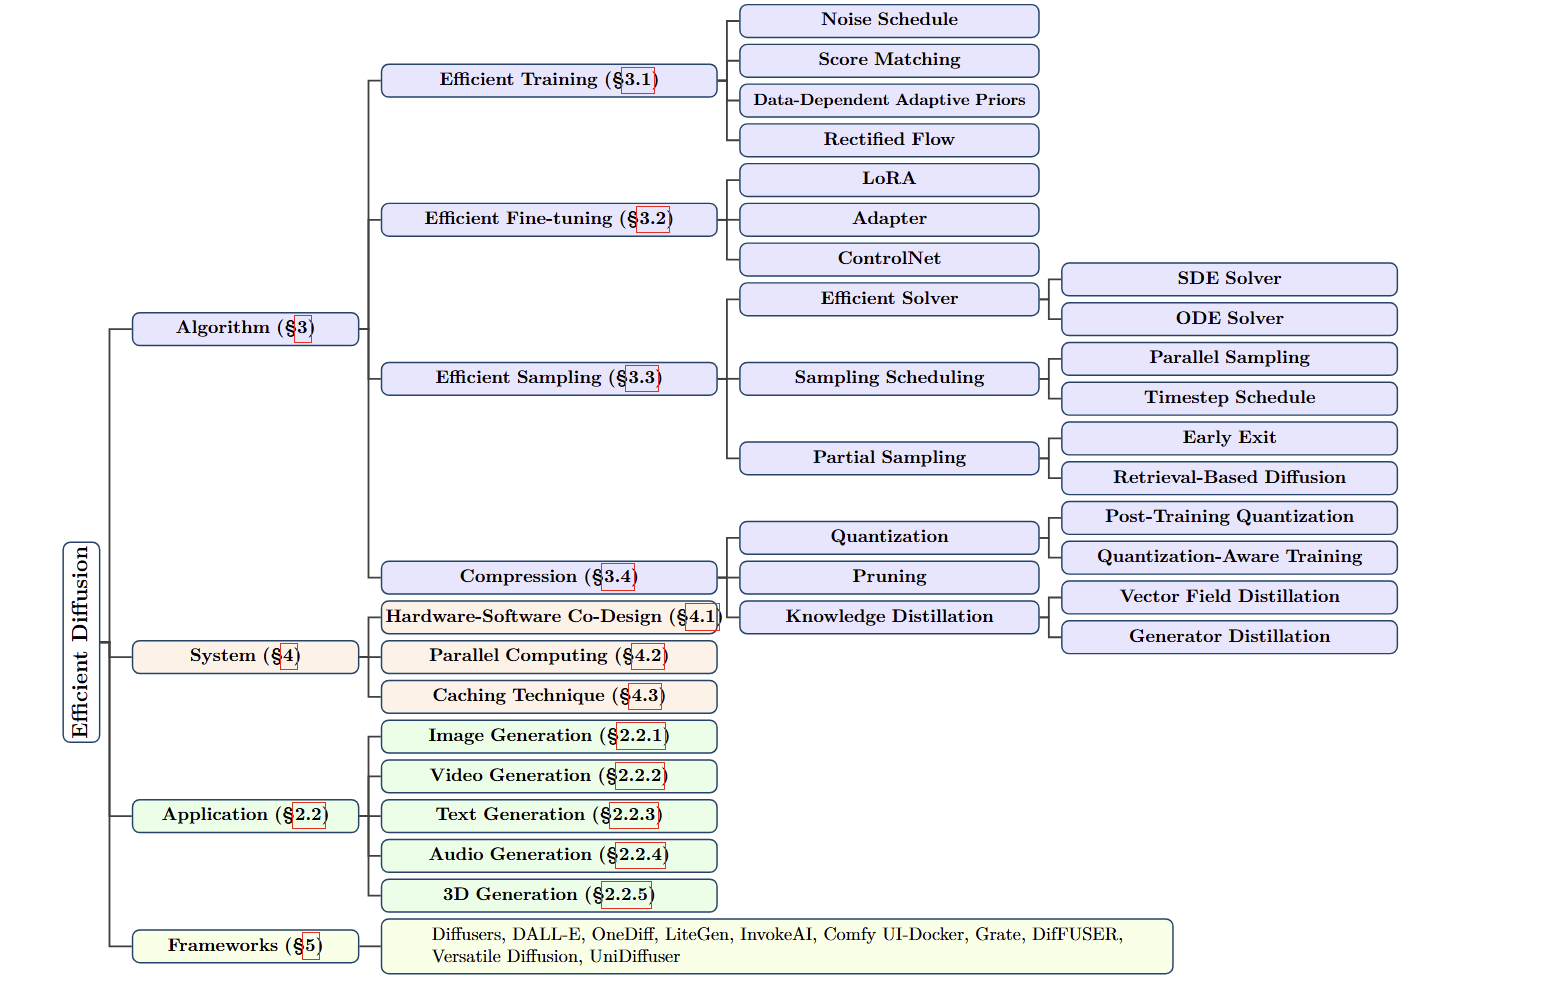Image resolution: width=1561 pixels, height=981 pixels.
Task: Click the Rectified Flow node
Action: [888, 140]
